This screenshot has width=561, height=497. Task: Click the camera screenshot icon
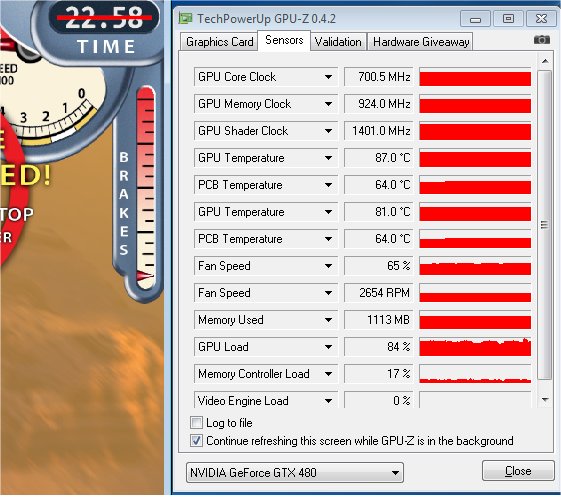pos(542,40)
